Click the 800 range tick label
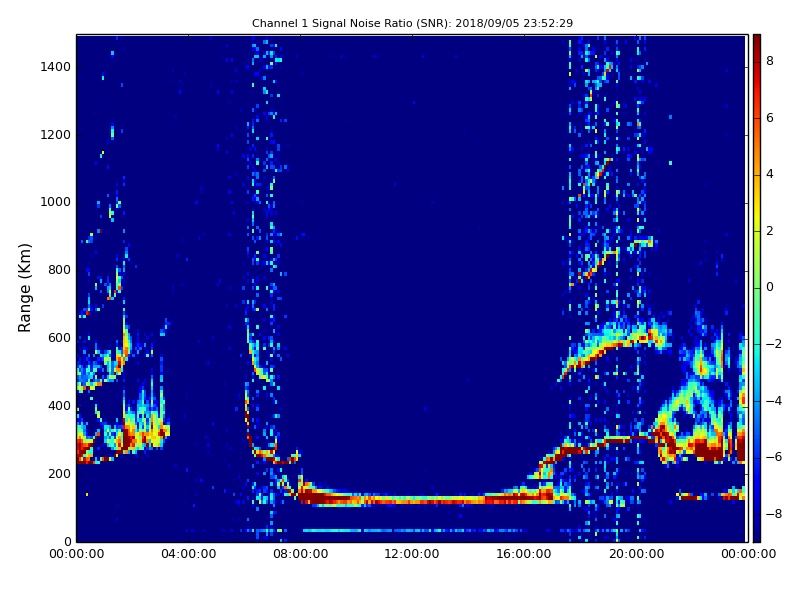 pyautogui.click(x=59, y=270)
